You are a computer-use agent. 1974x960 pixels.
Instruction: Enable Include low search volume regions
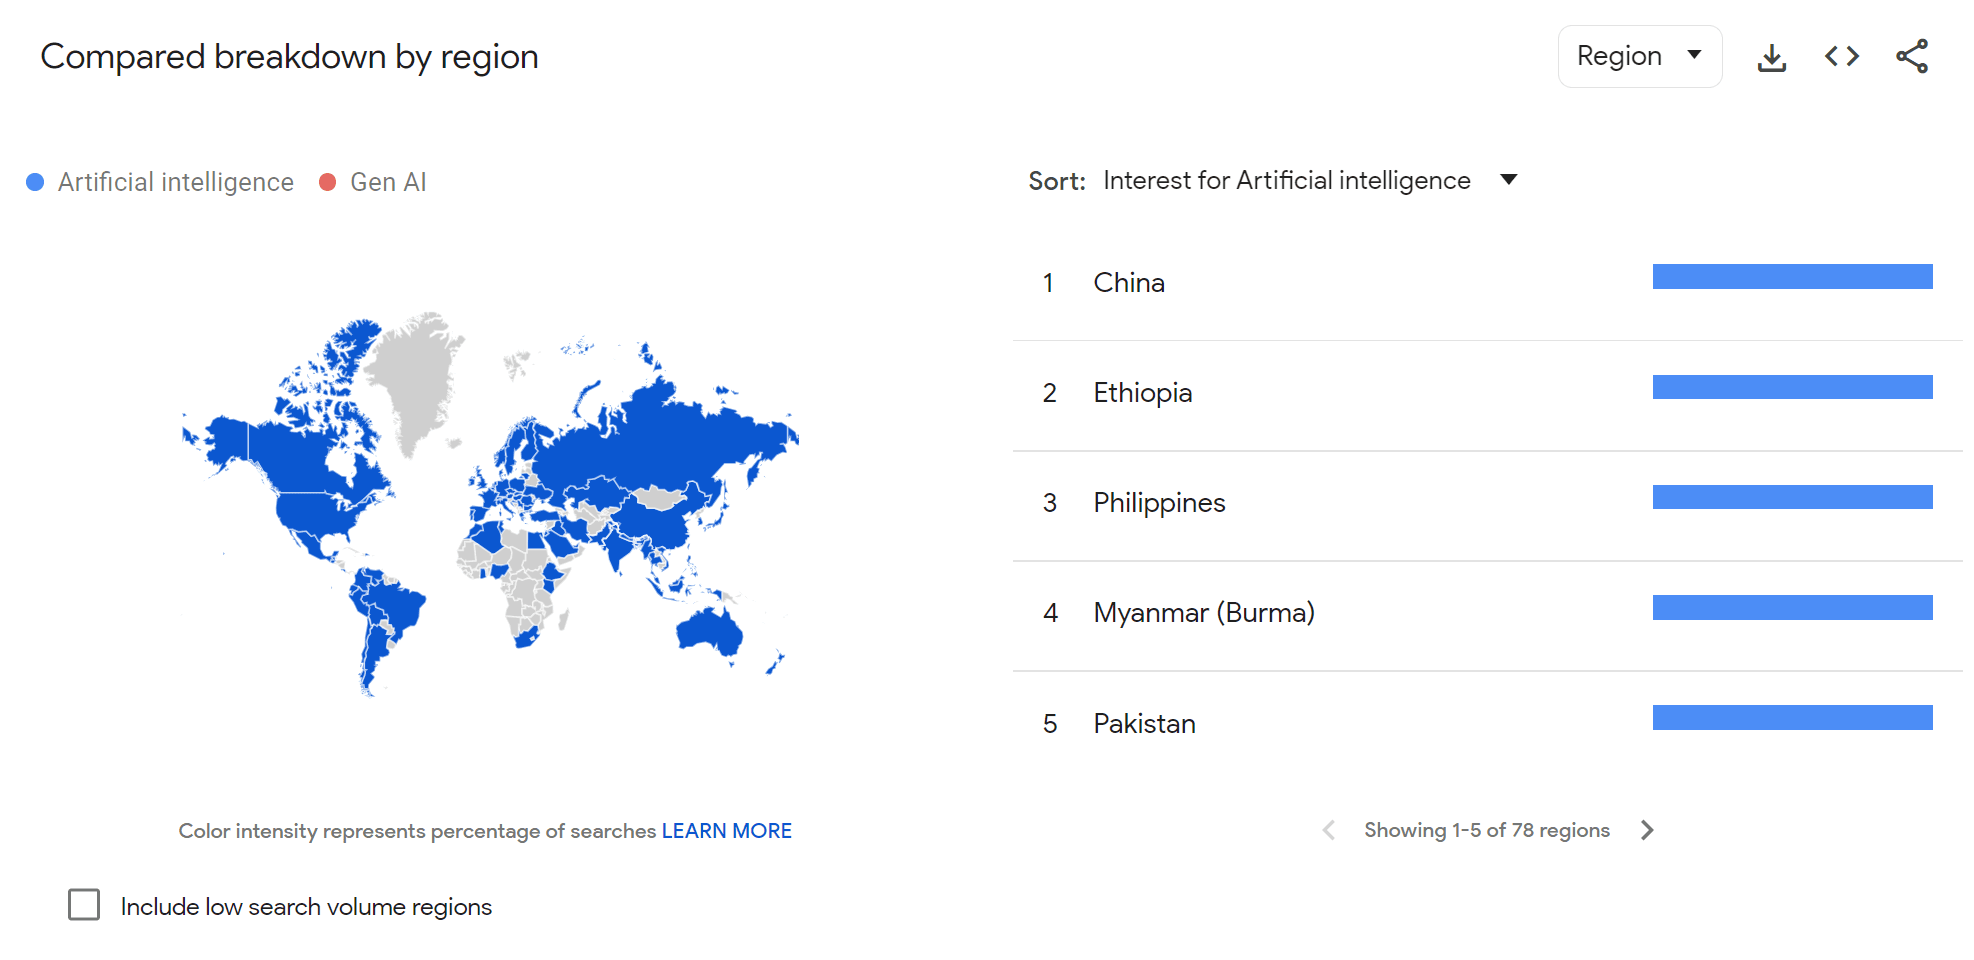85,904
